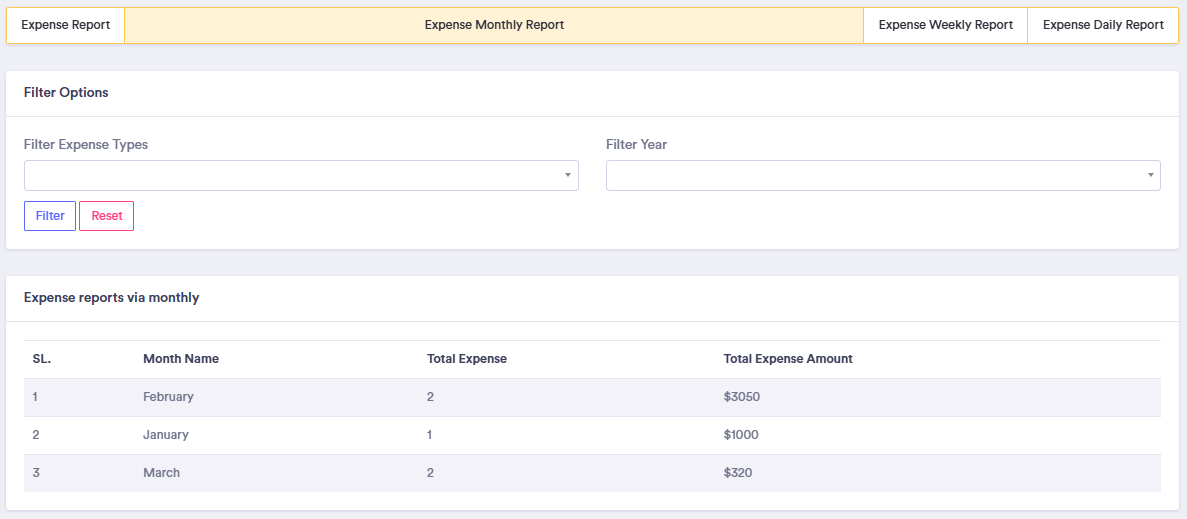Screen dimensions: 1187x519
Task: Click the $3050 amount cell
Action: pyautogui.click(x=742, y=397)
